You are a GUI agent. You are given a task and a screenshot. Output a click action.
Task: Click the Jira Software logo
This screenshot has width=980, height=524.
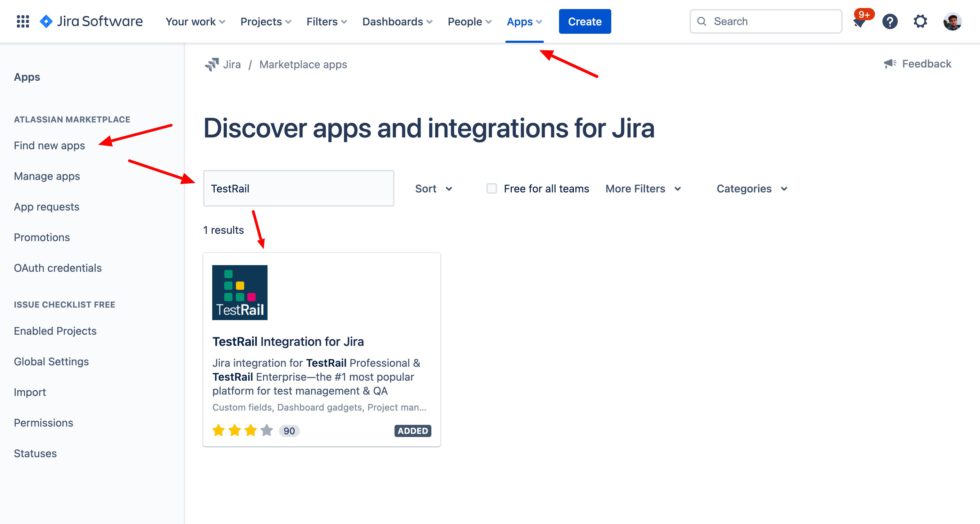[91, 21]
